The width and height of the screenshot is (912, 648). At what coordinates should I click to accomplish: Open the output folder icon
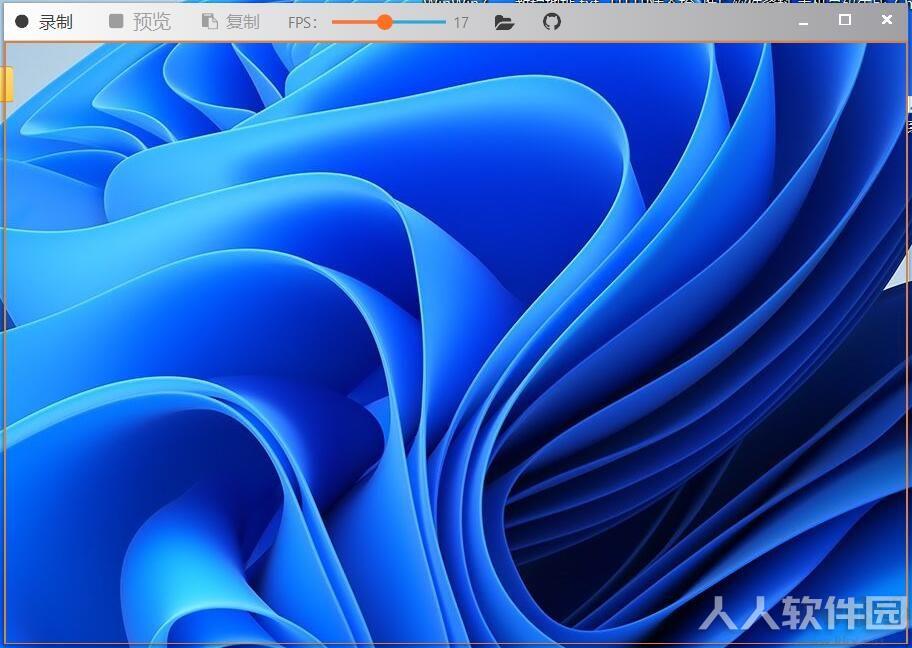504,23
